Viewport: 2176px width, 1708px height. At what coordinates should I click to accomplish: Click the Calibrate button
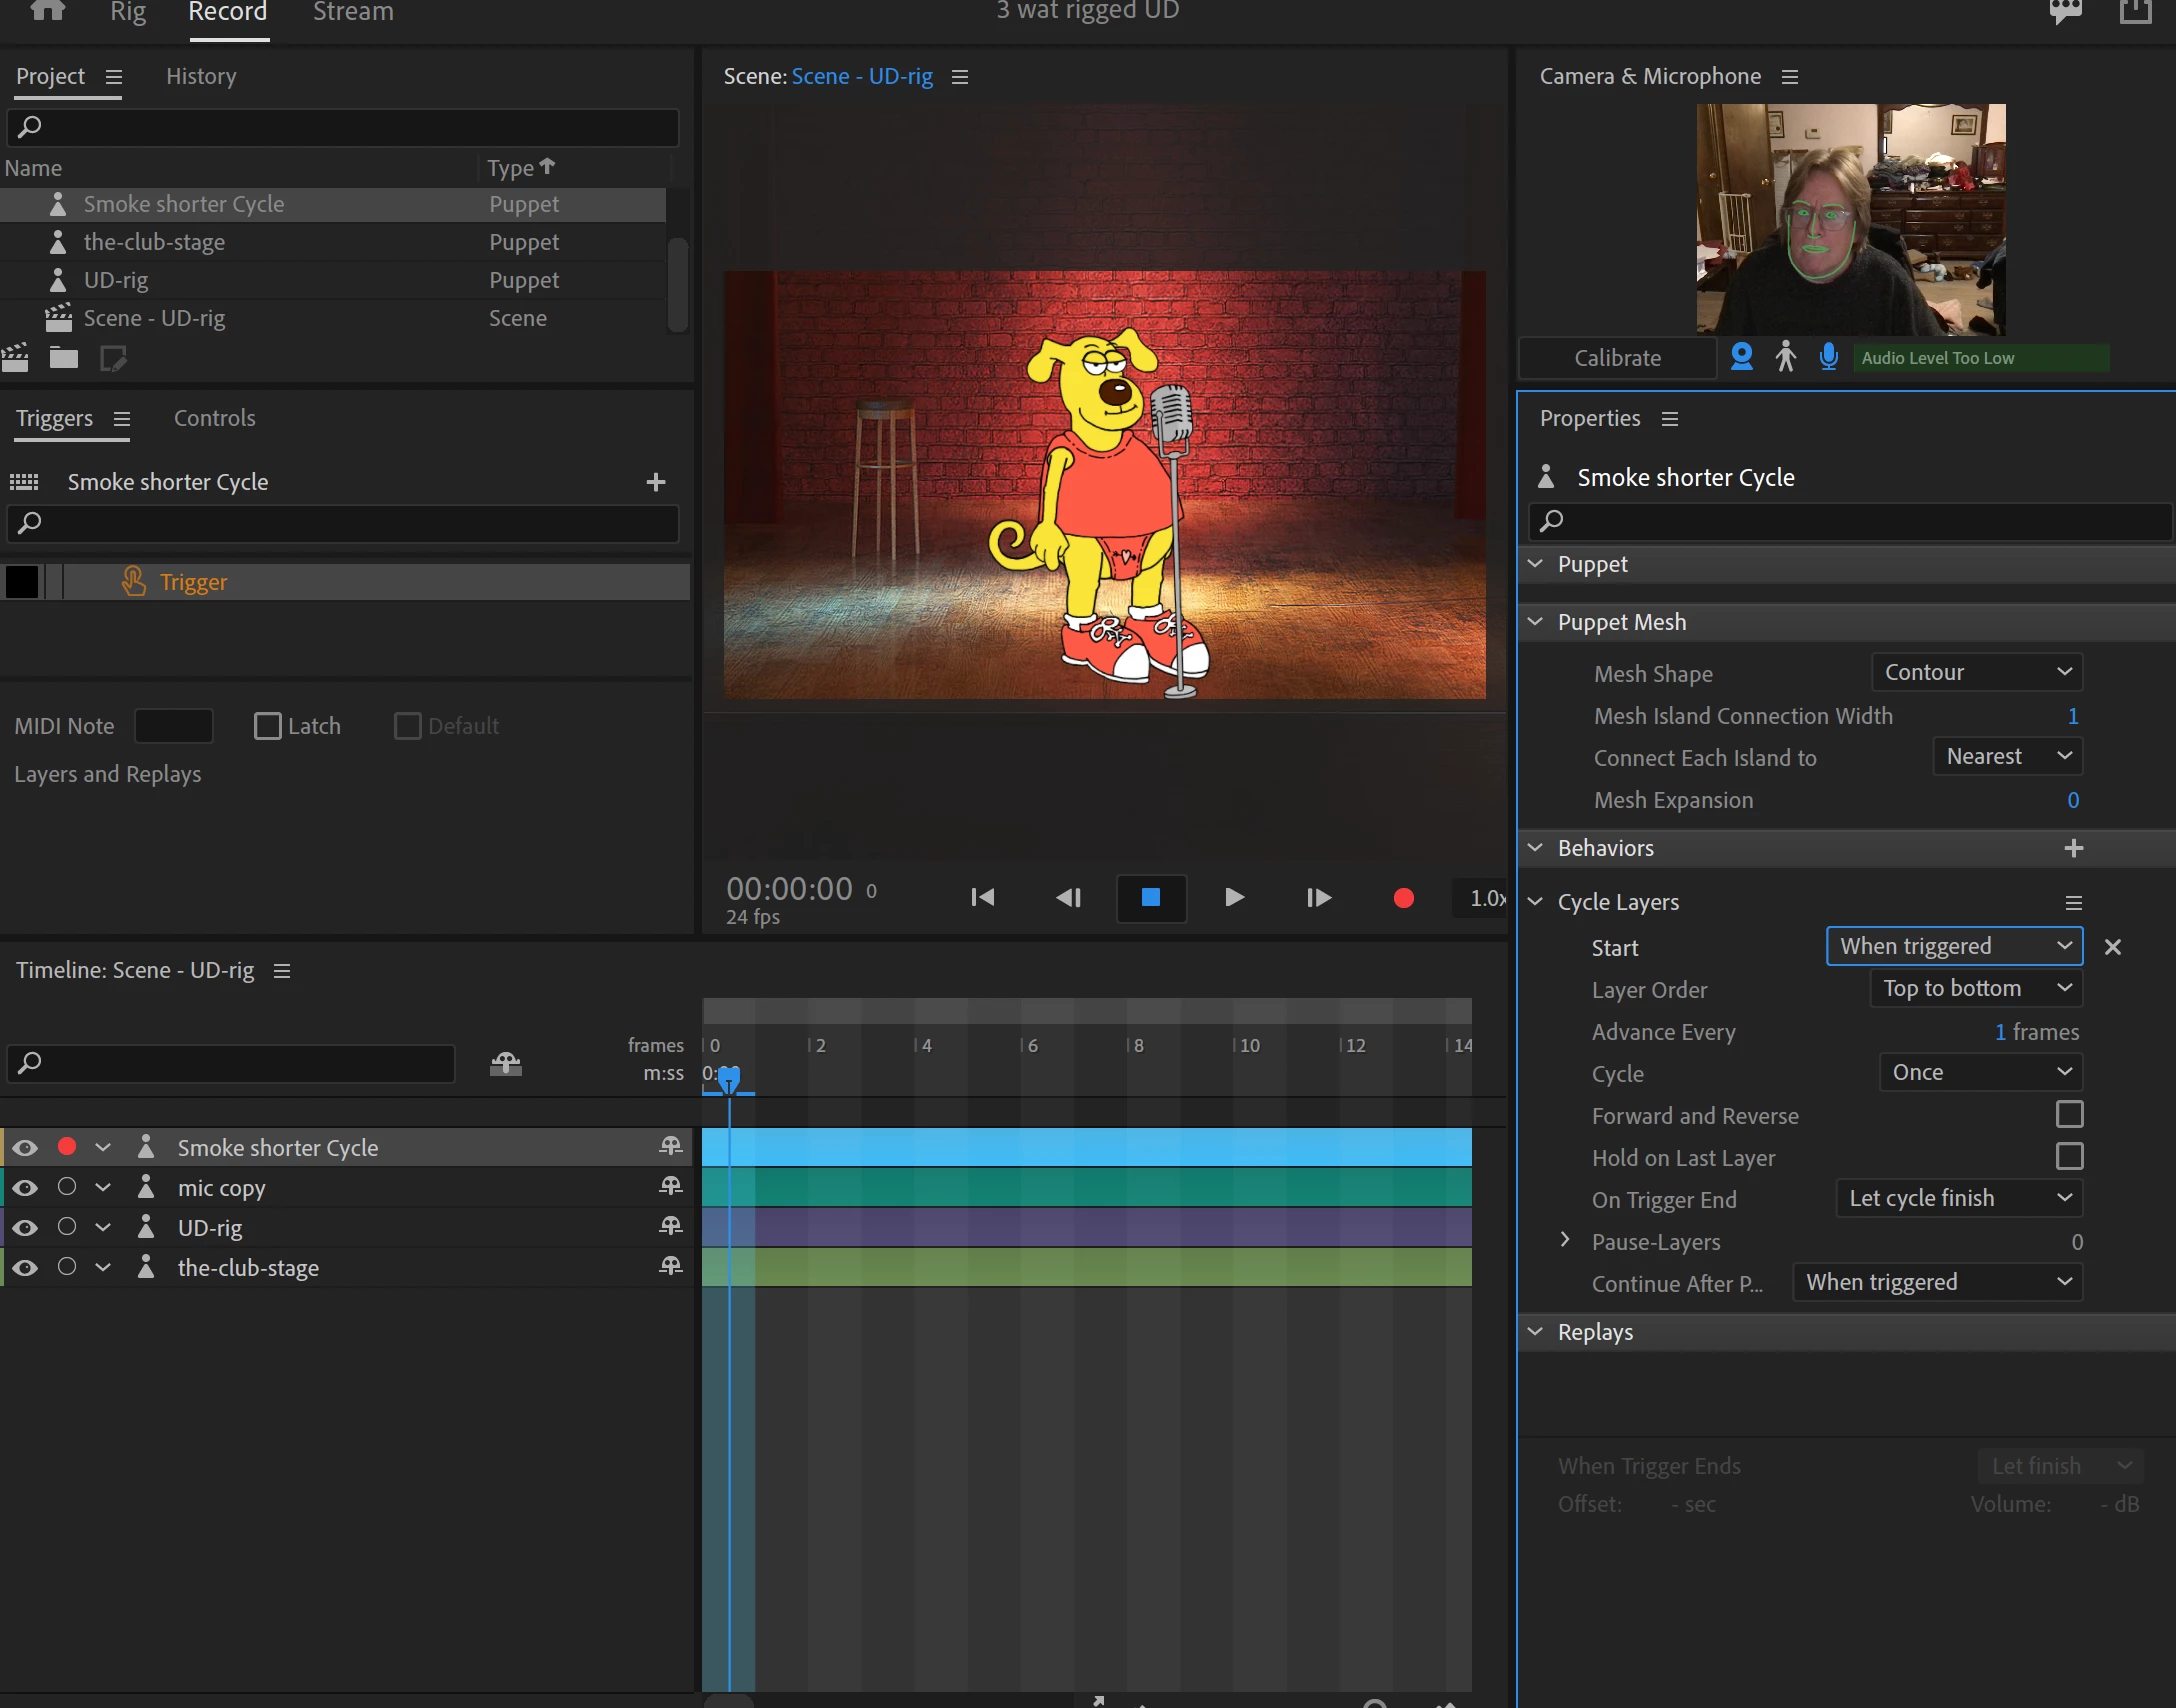1617,358
